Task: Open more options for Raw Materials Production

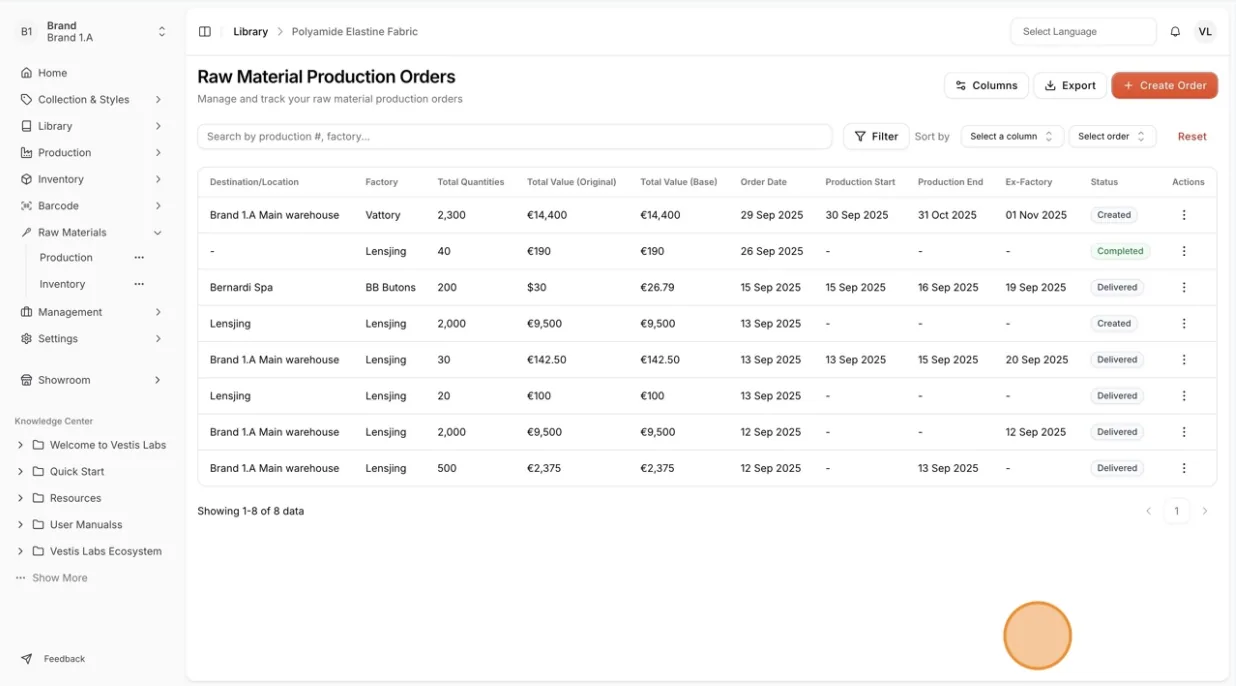Action: coord(139,258)
